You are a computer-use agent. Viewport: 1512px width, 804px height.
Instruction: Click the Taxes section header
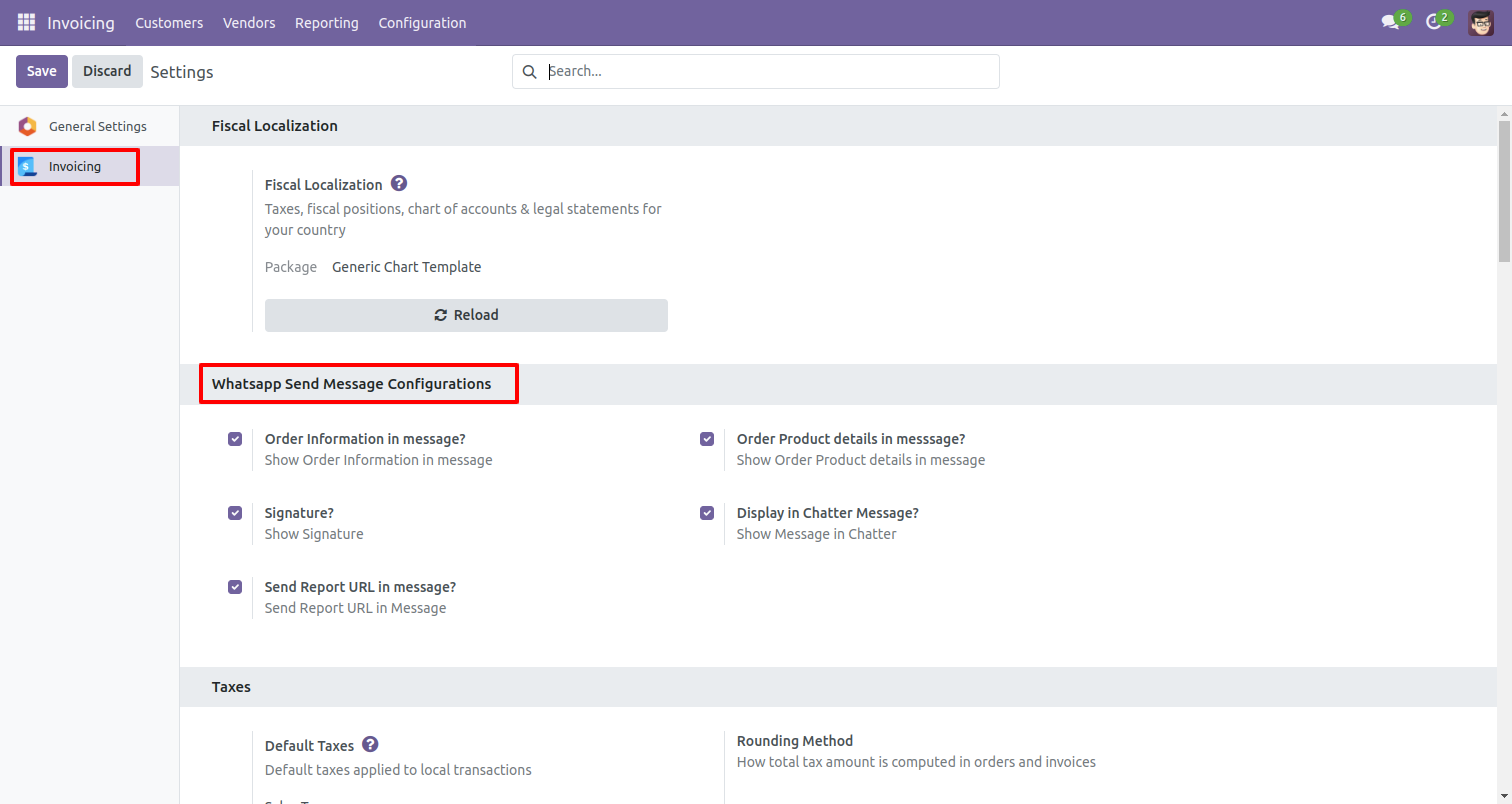click(x=231, y=687)
